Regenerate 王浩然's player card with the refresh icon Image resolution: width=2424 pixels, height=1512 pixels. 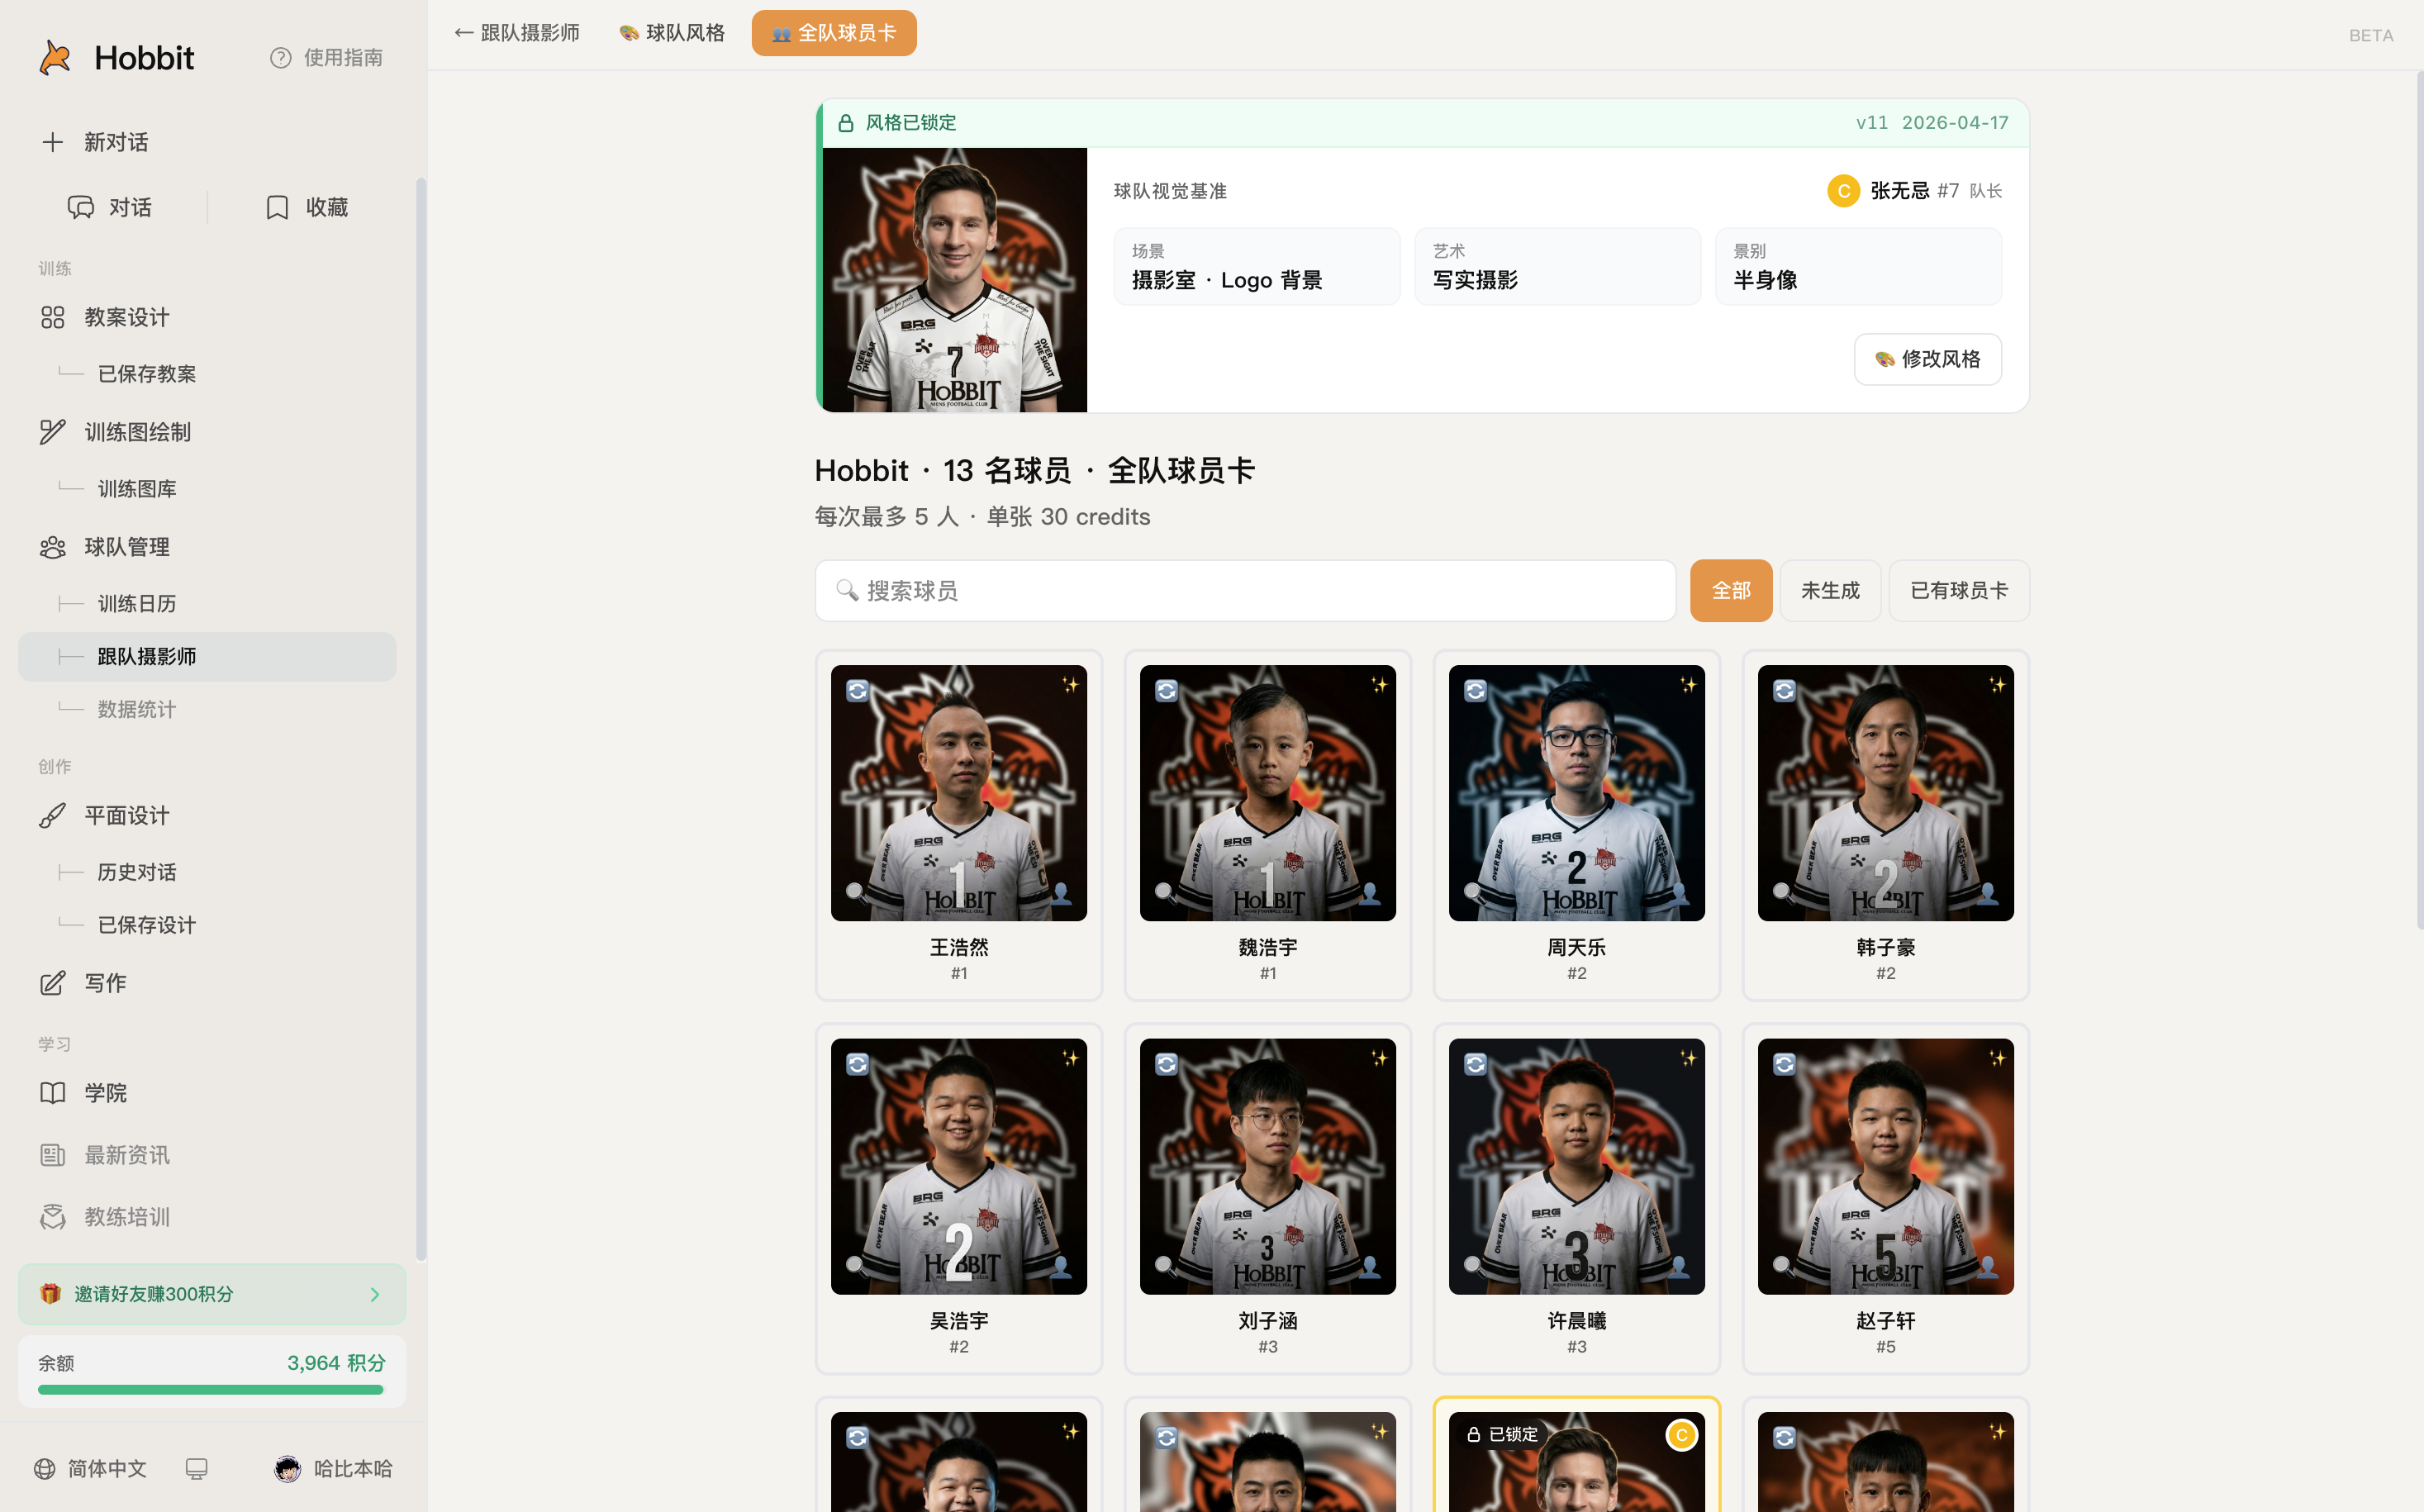click(x=858, y=691)
